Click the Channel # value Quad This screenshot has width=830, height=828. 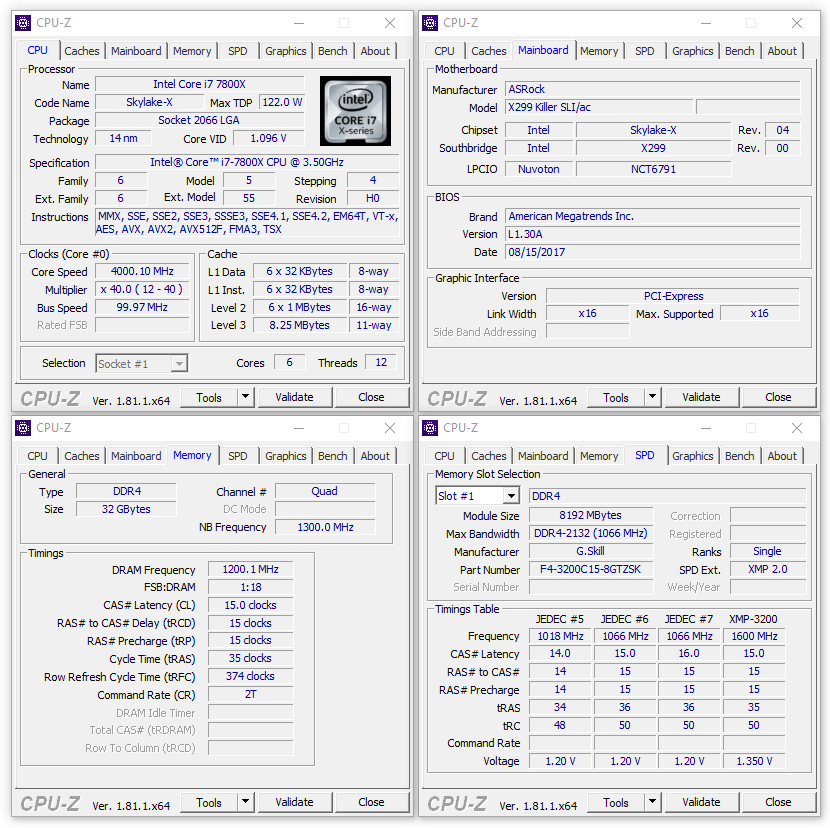tap(325, 491)
